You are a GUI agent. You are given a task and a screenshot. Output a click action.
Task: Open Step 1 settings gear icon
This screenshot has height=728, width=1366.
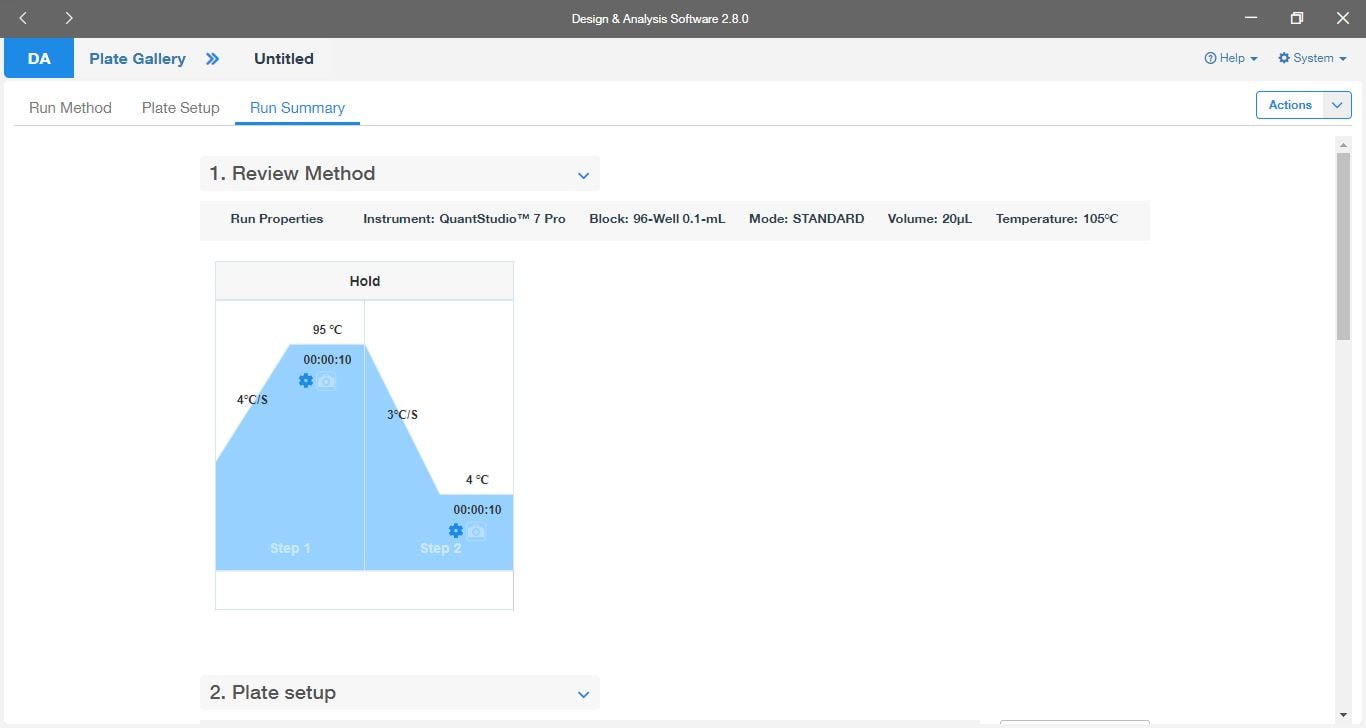coord(306,381)
